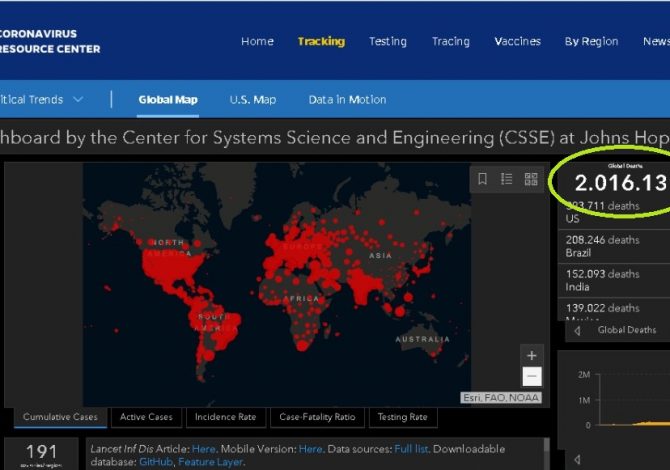The image size is (670, 470).
Task: Select the Brazil 208.246 deaths row
Action: tap(614, 246)
